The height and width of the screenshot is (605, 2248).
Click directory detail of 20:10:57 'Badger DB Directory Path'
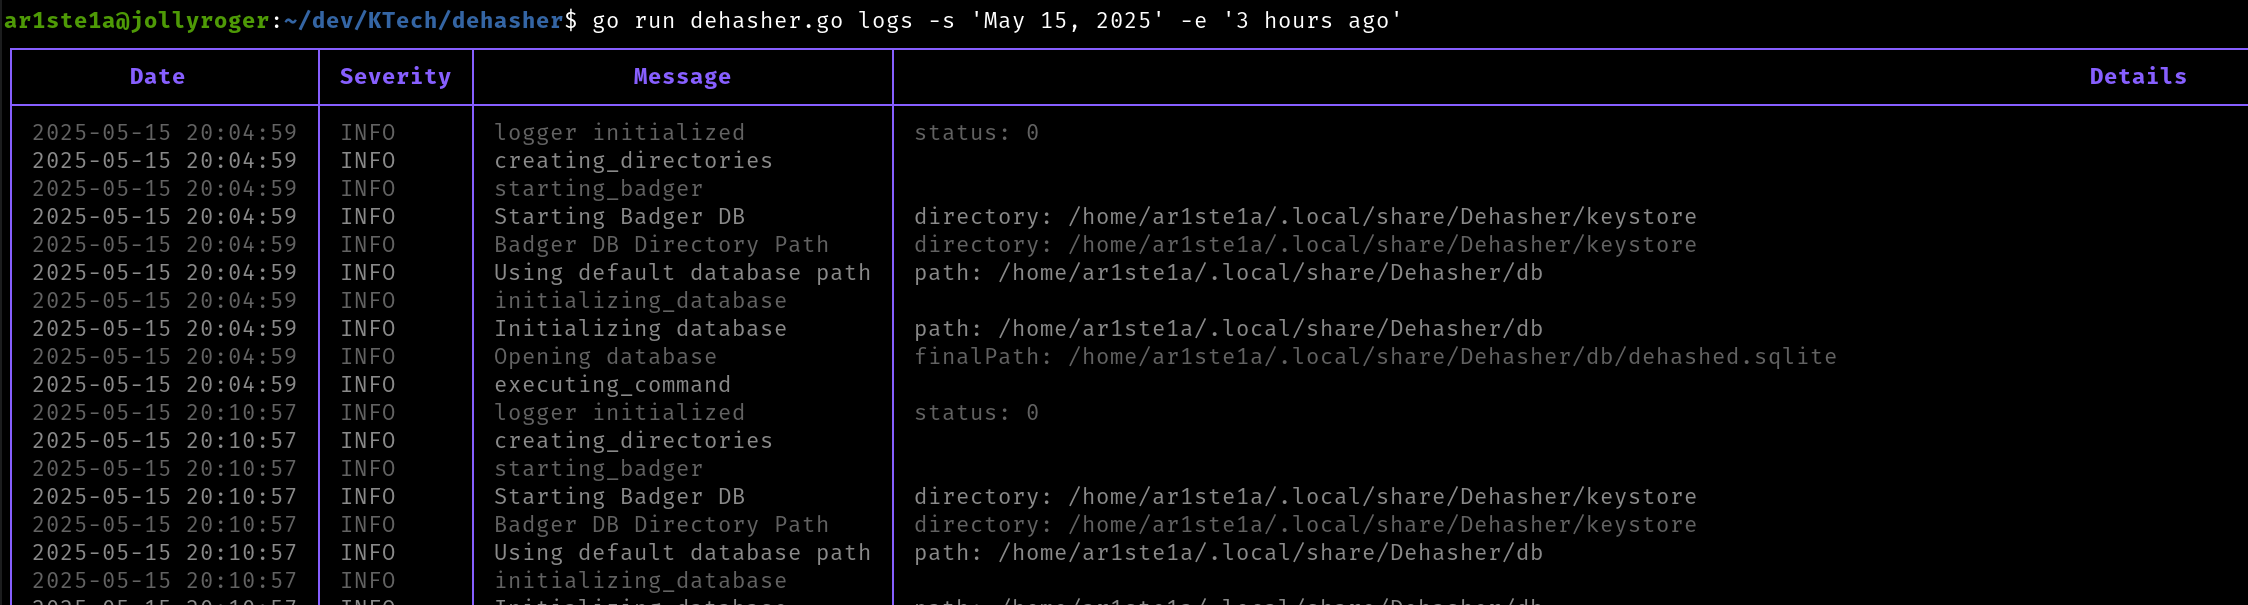(x=1305, y=525)
